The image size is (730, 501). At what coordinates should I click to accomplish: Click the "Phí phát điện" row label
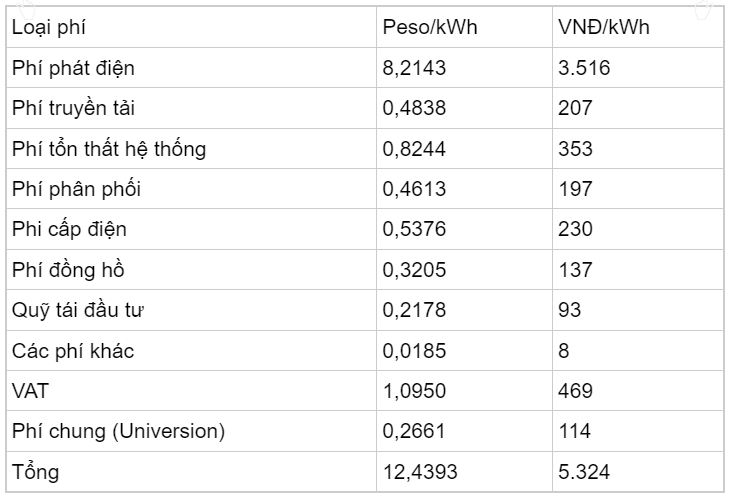(x=73, y=68)
